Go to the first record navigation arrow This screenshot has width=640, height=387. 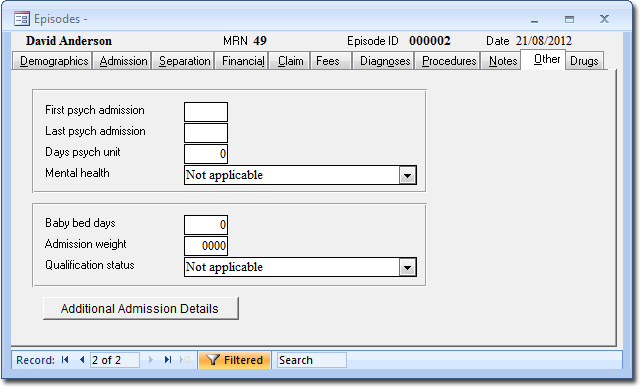[65, 360]
